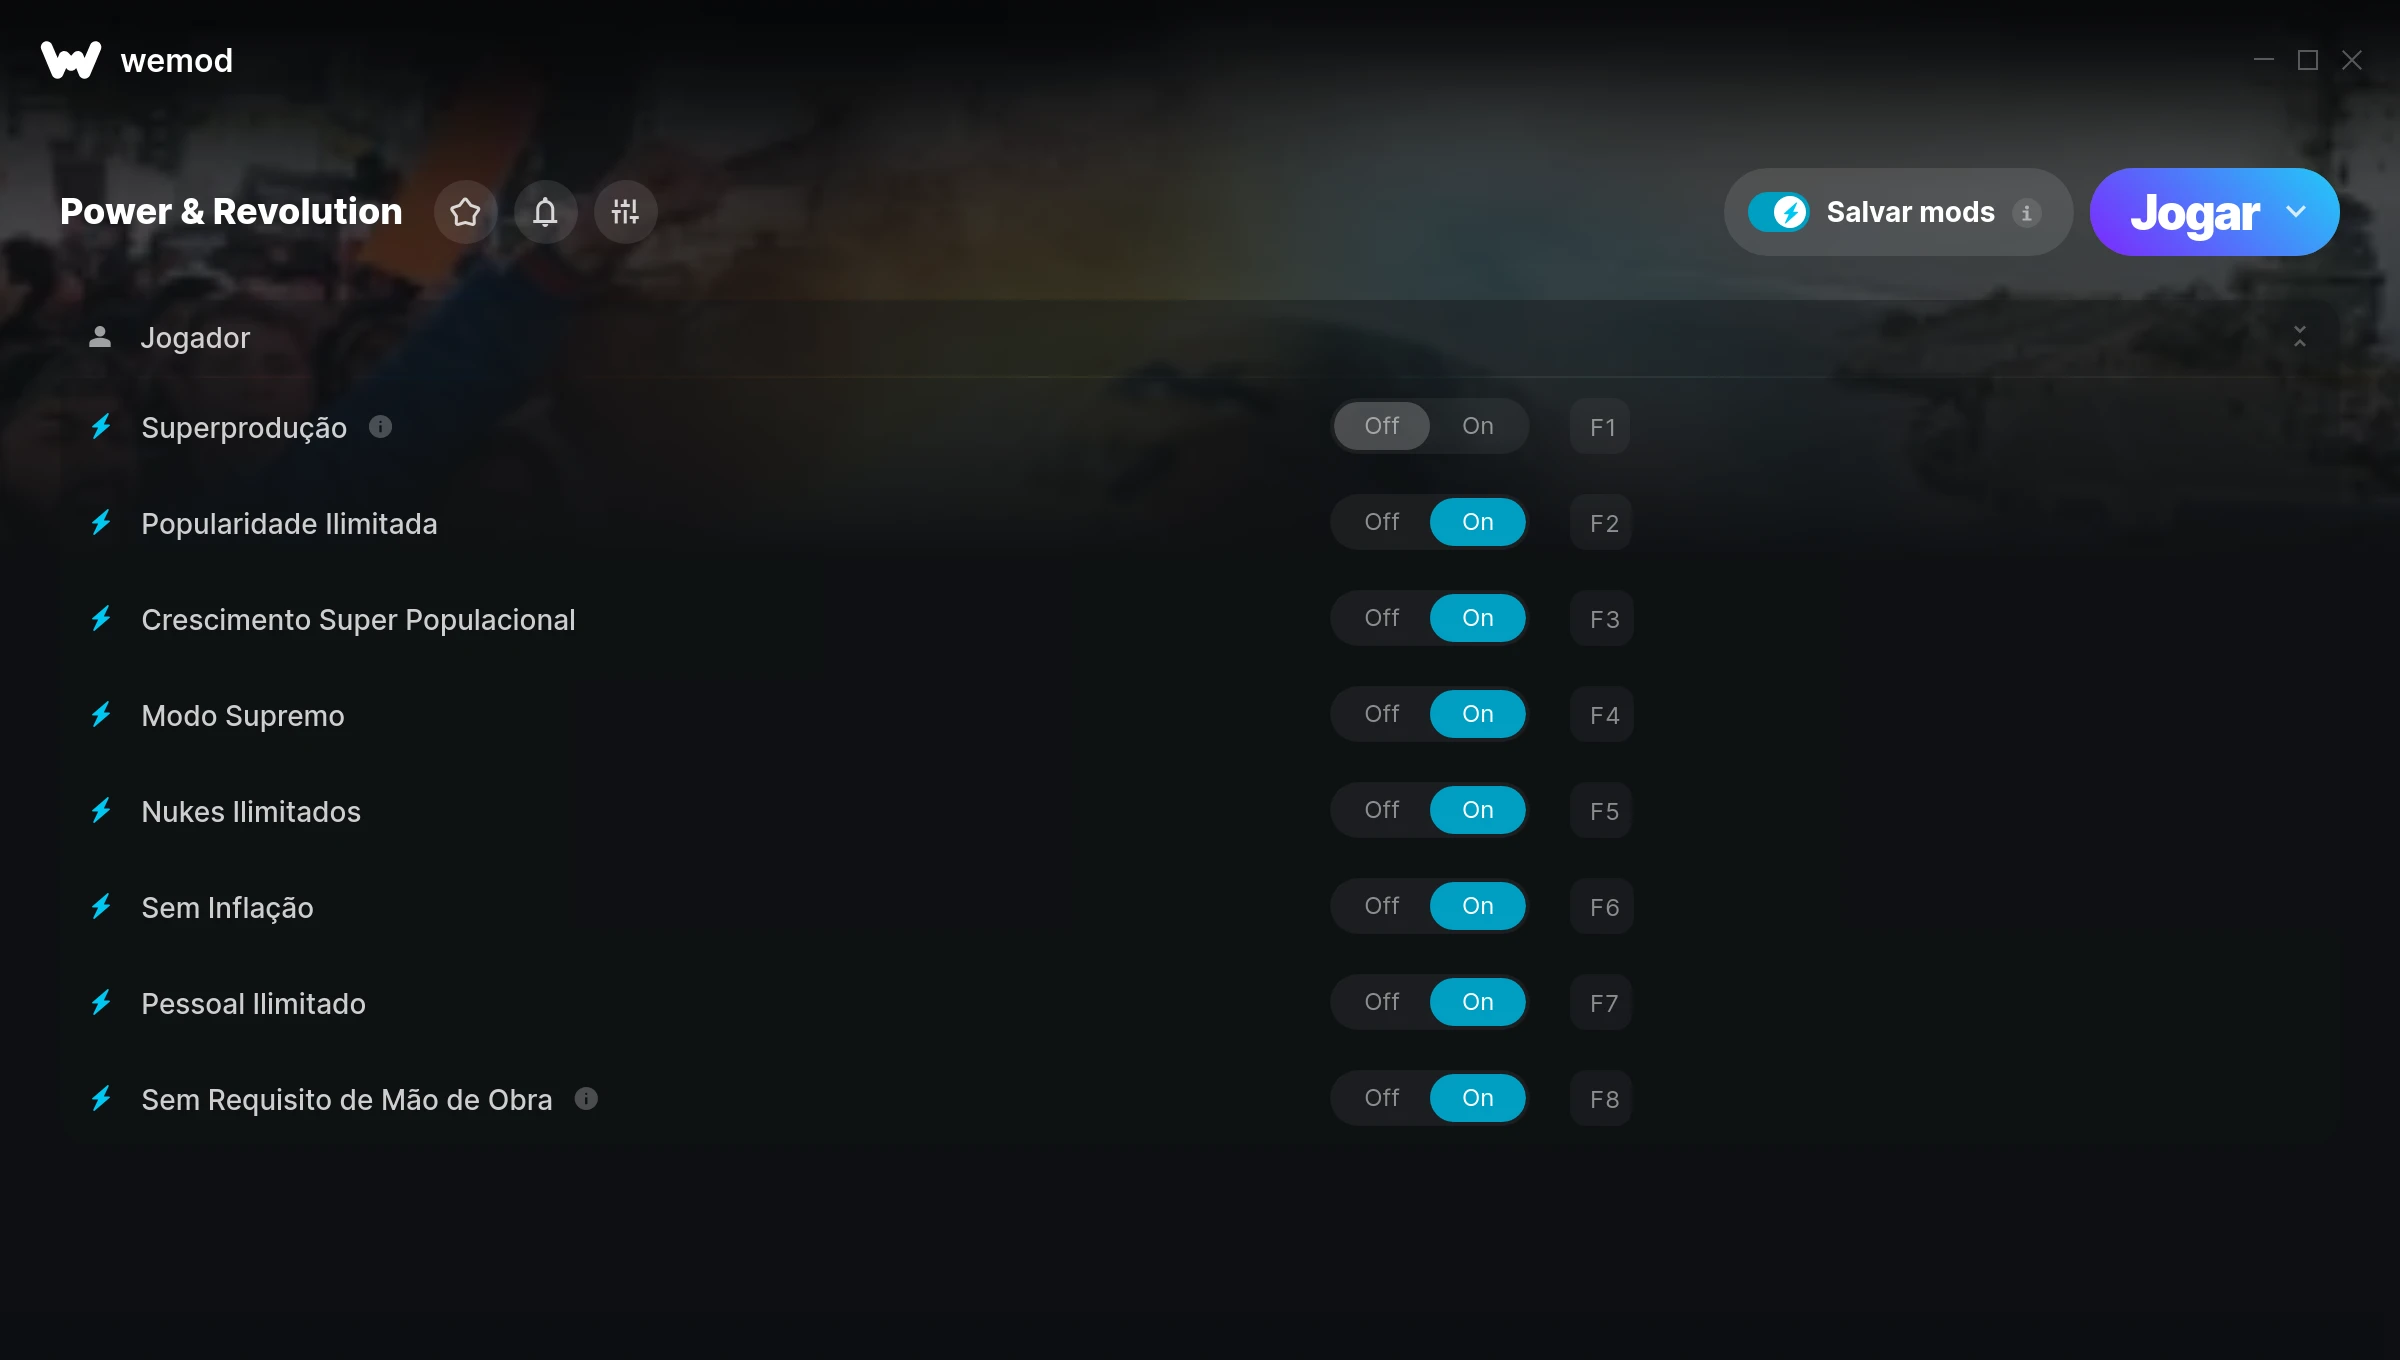This screenshot has width=2400, height=1360.
Task: Select the F8 hotkey binding
Action: click(x=1601, y=1099)
